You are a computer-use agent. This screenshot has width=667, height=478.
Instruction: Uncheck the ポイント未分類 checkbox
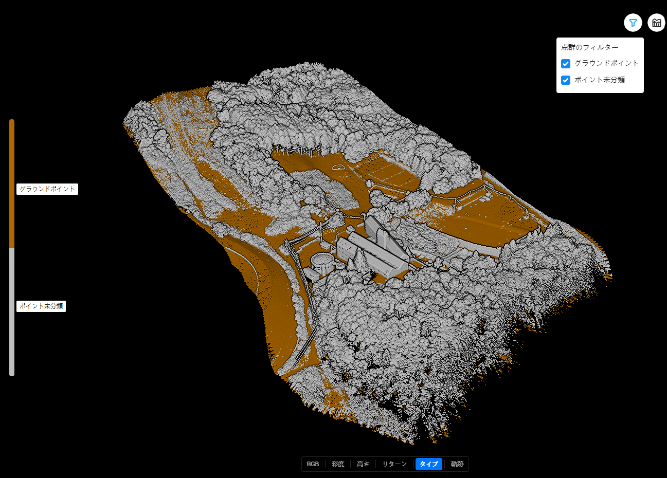coord(565,79)
